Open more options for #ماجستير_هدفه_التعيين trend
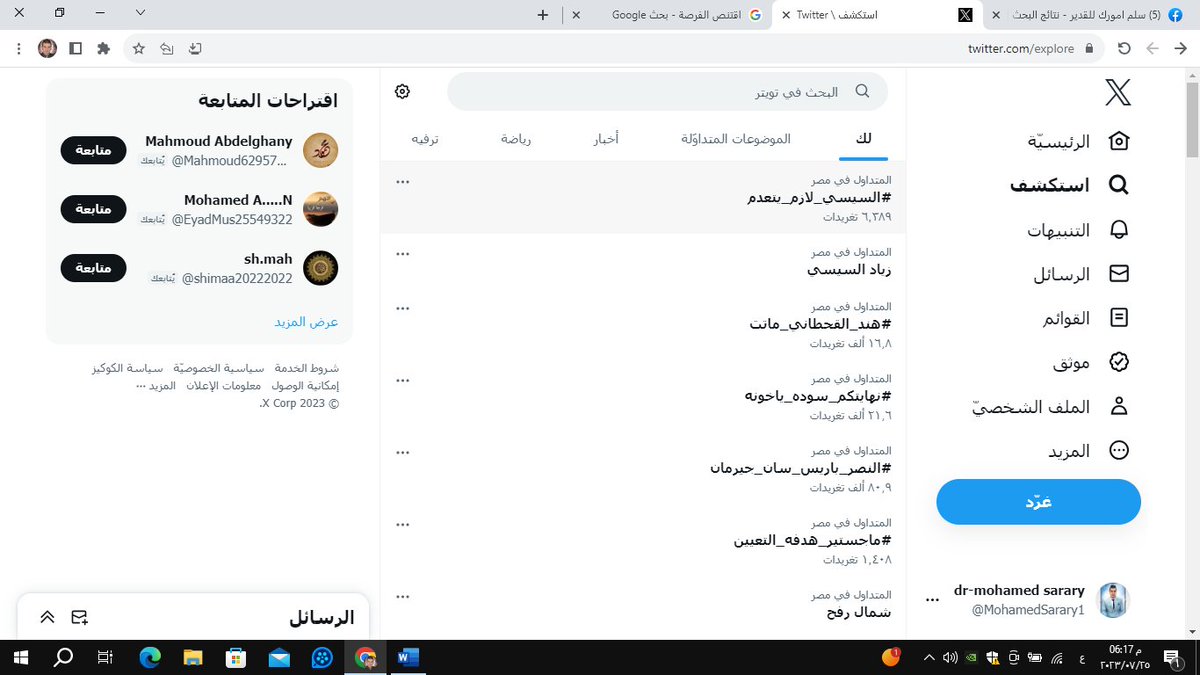 coord(403,524)
